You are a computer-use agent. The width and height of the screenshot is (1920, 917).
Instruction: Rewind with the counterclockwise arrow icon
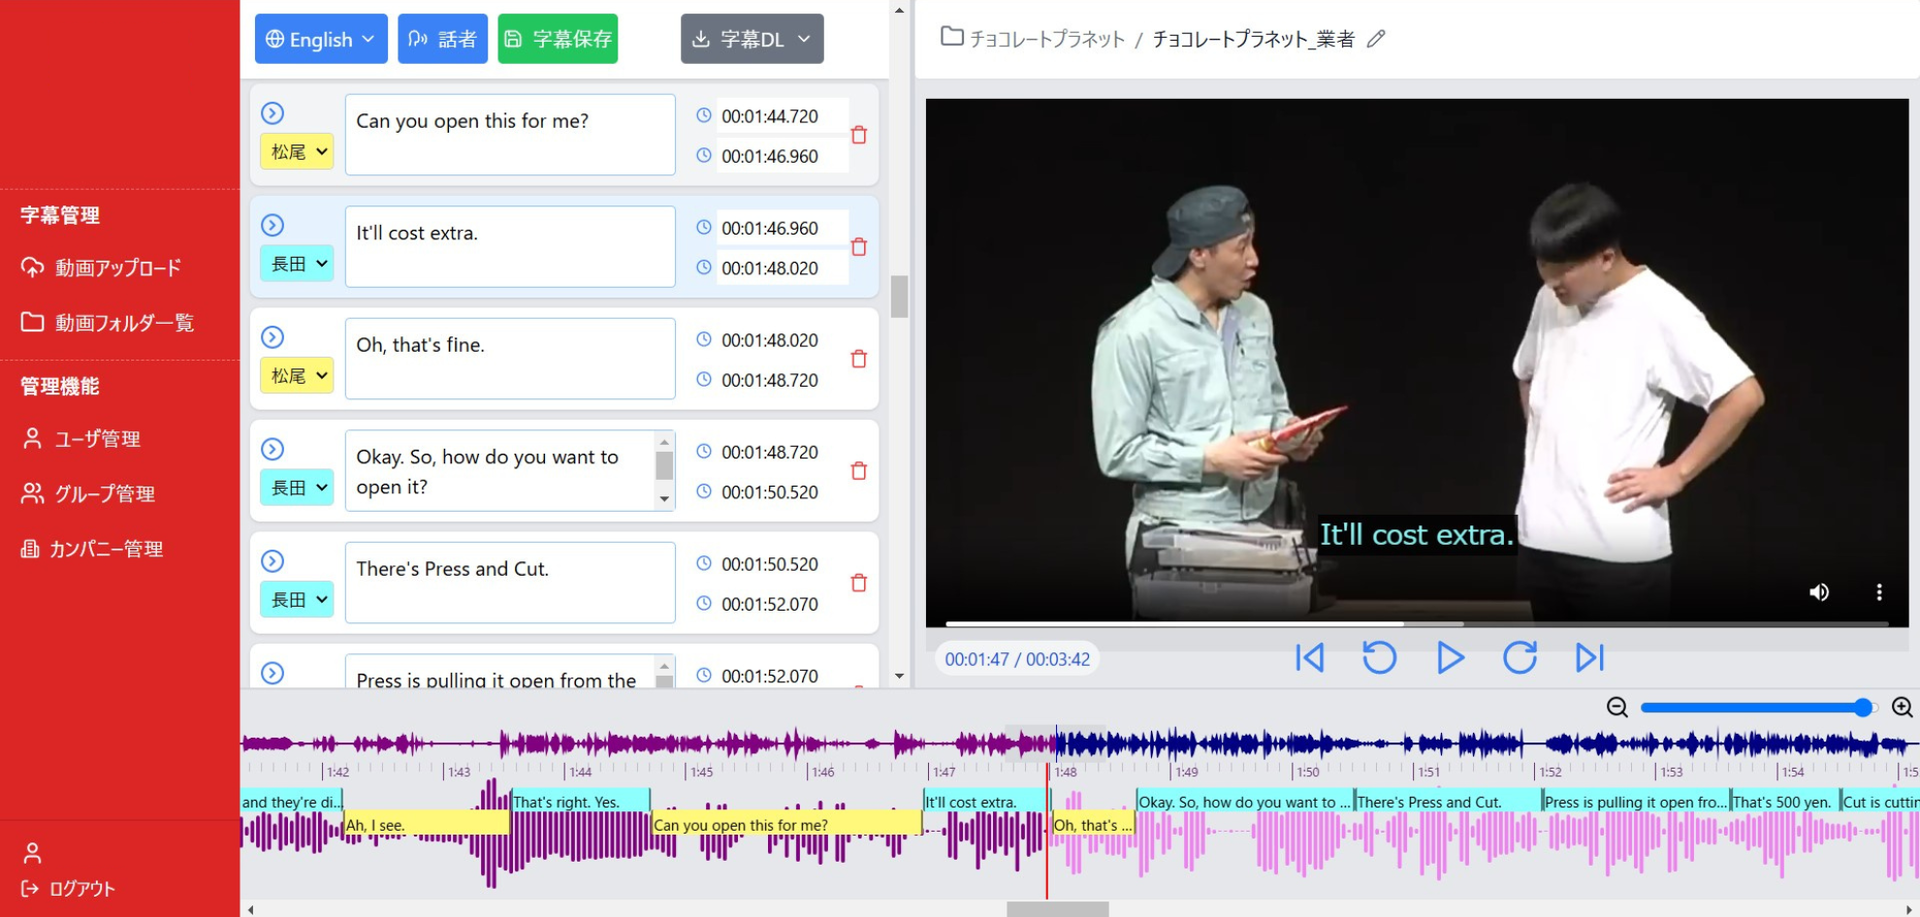(x=1379, y=657)
